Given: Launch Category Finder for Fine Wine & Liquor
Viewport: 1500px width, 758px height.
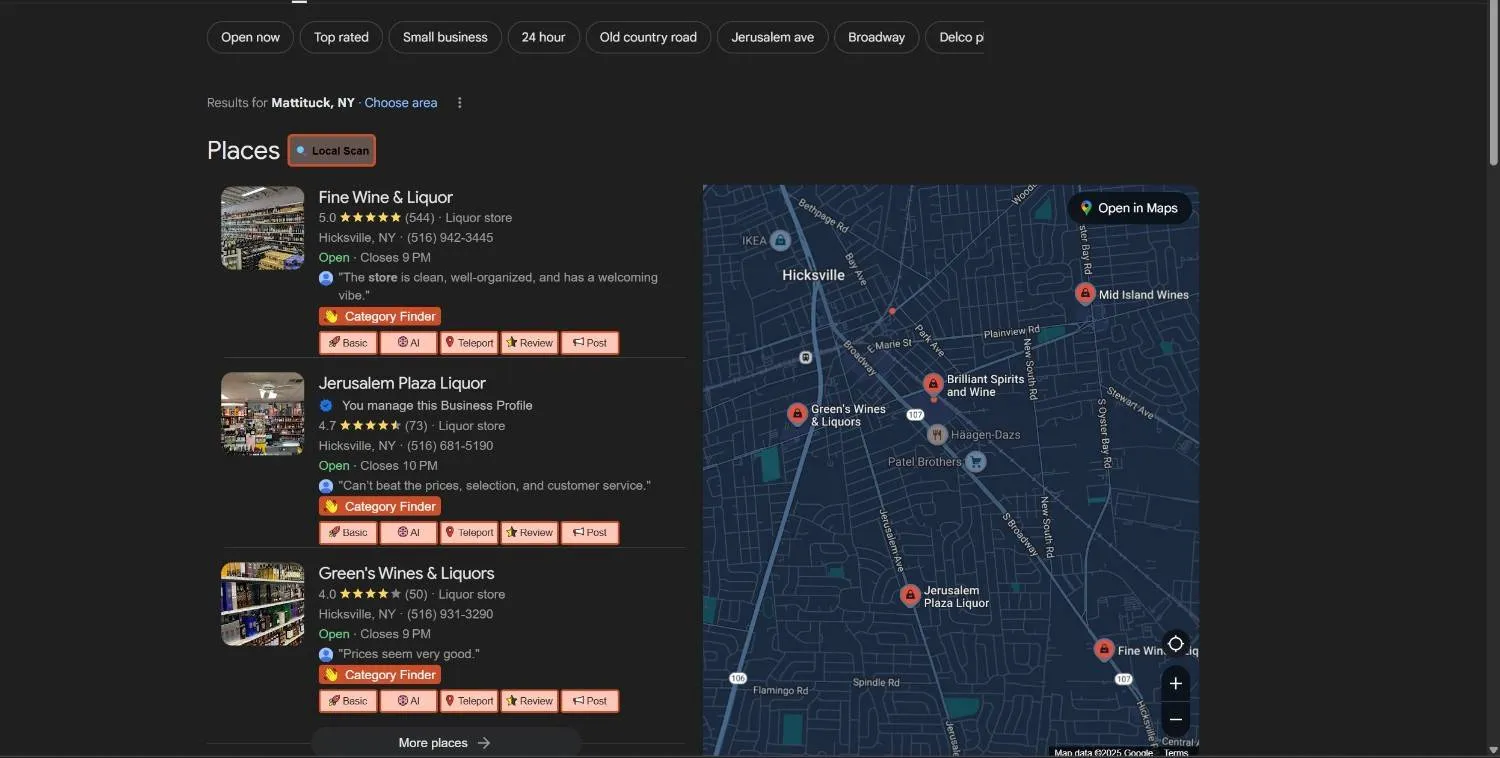Looking at the screenshot, I should 380,316.
